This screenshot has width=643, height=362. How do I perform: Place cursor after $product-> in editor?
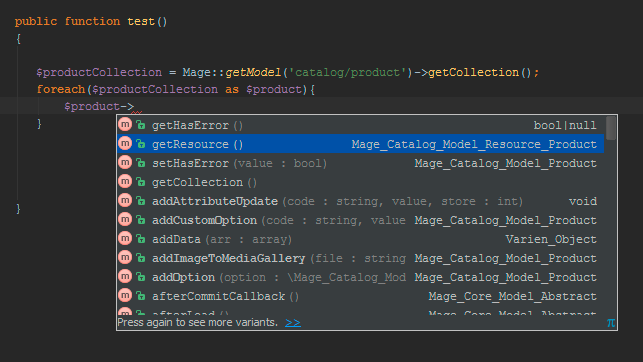[x=135, y=106]
